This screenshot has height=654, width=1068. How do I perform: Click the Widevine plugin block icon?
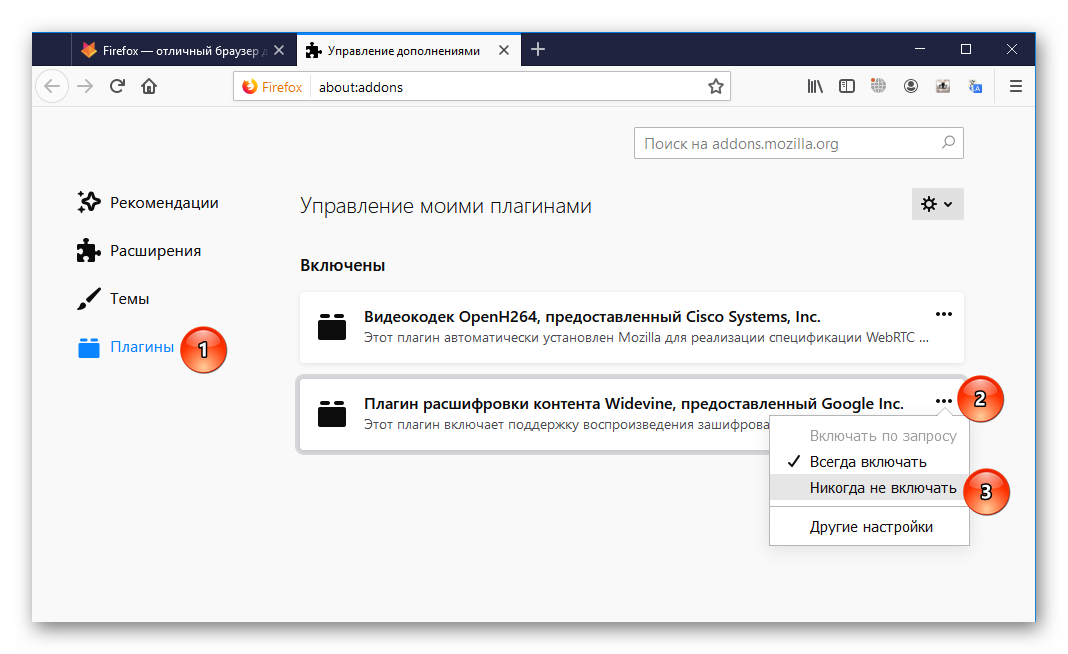click(332, 414)
